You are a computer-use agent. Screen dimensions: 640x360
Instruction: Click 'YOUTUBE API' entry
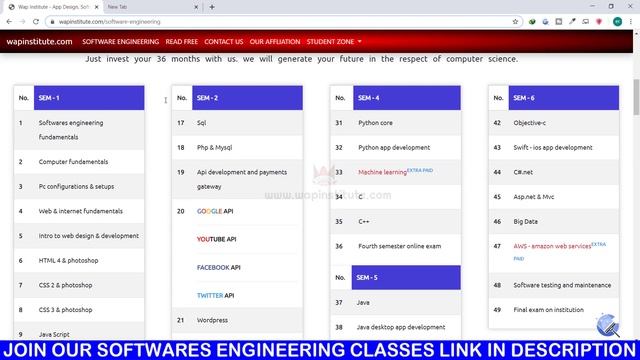click(217, 239)
